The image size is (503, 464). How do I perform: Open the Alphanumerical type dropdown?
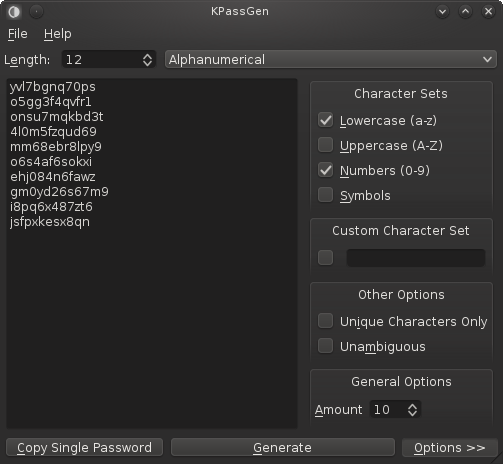point(331,60)
